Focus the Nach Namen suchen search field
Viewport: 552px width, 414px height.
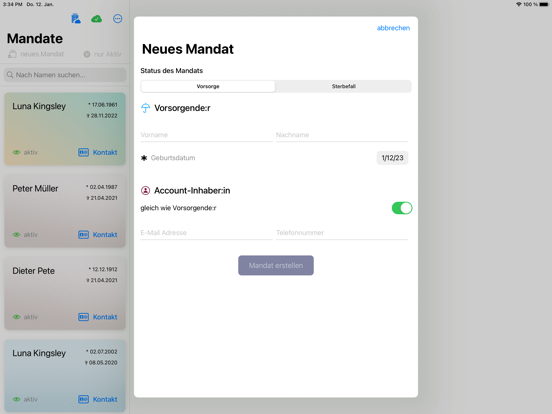click(65, 75)
